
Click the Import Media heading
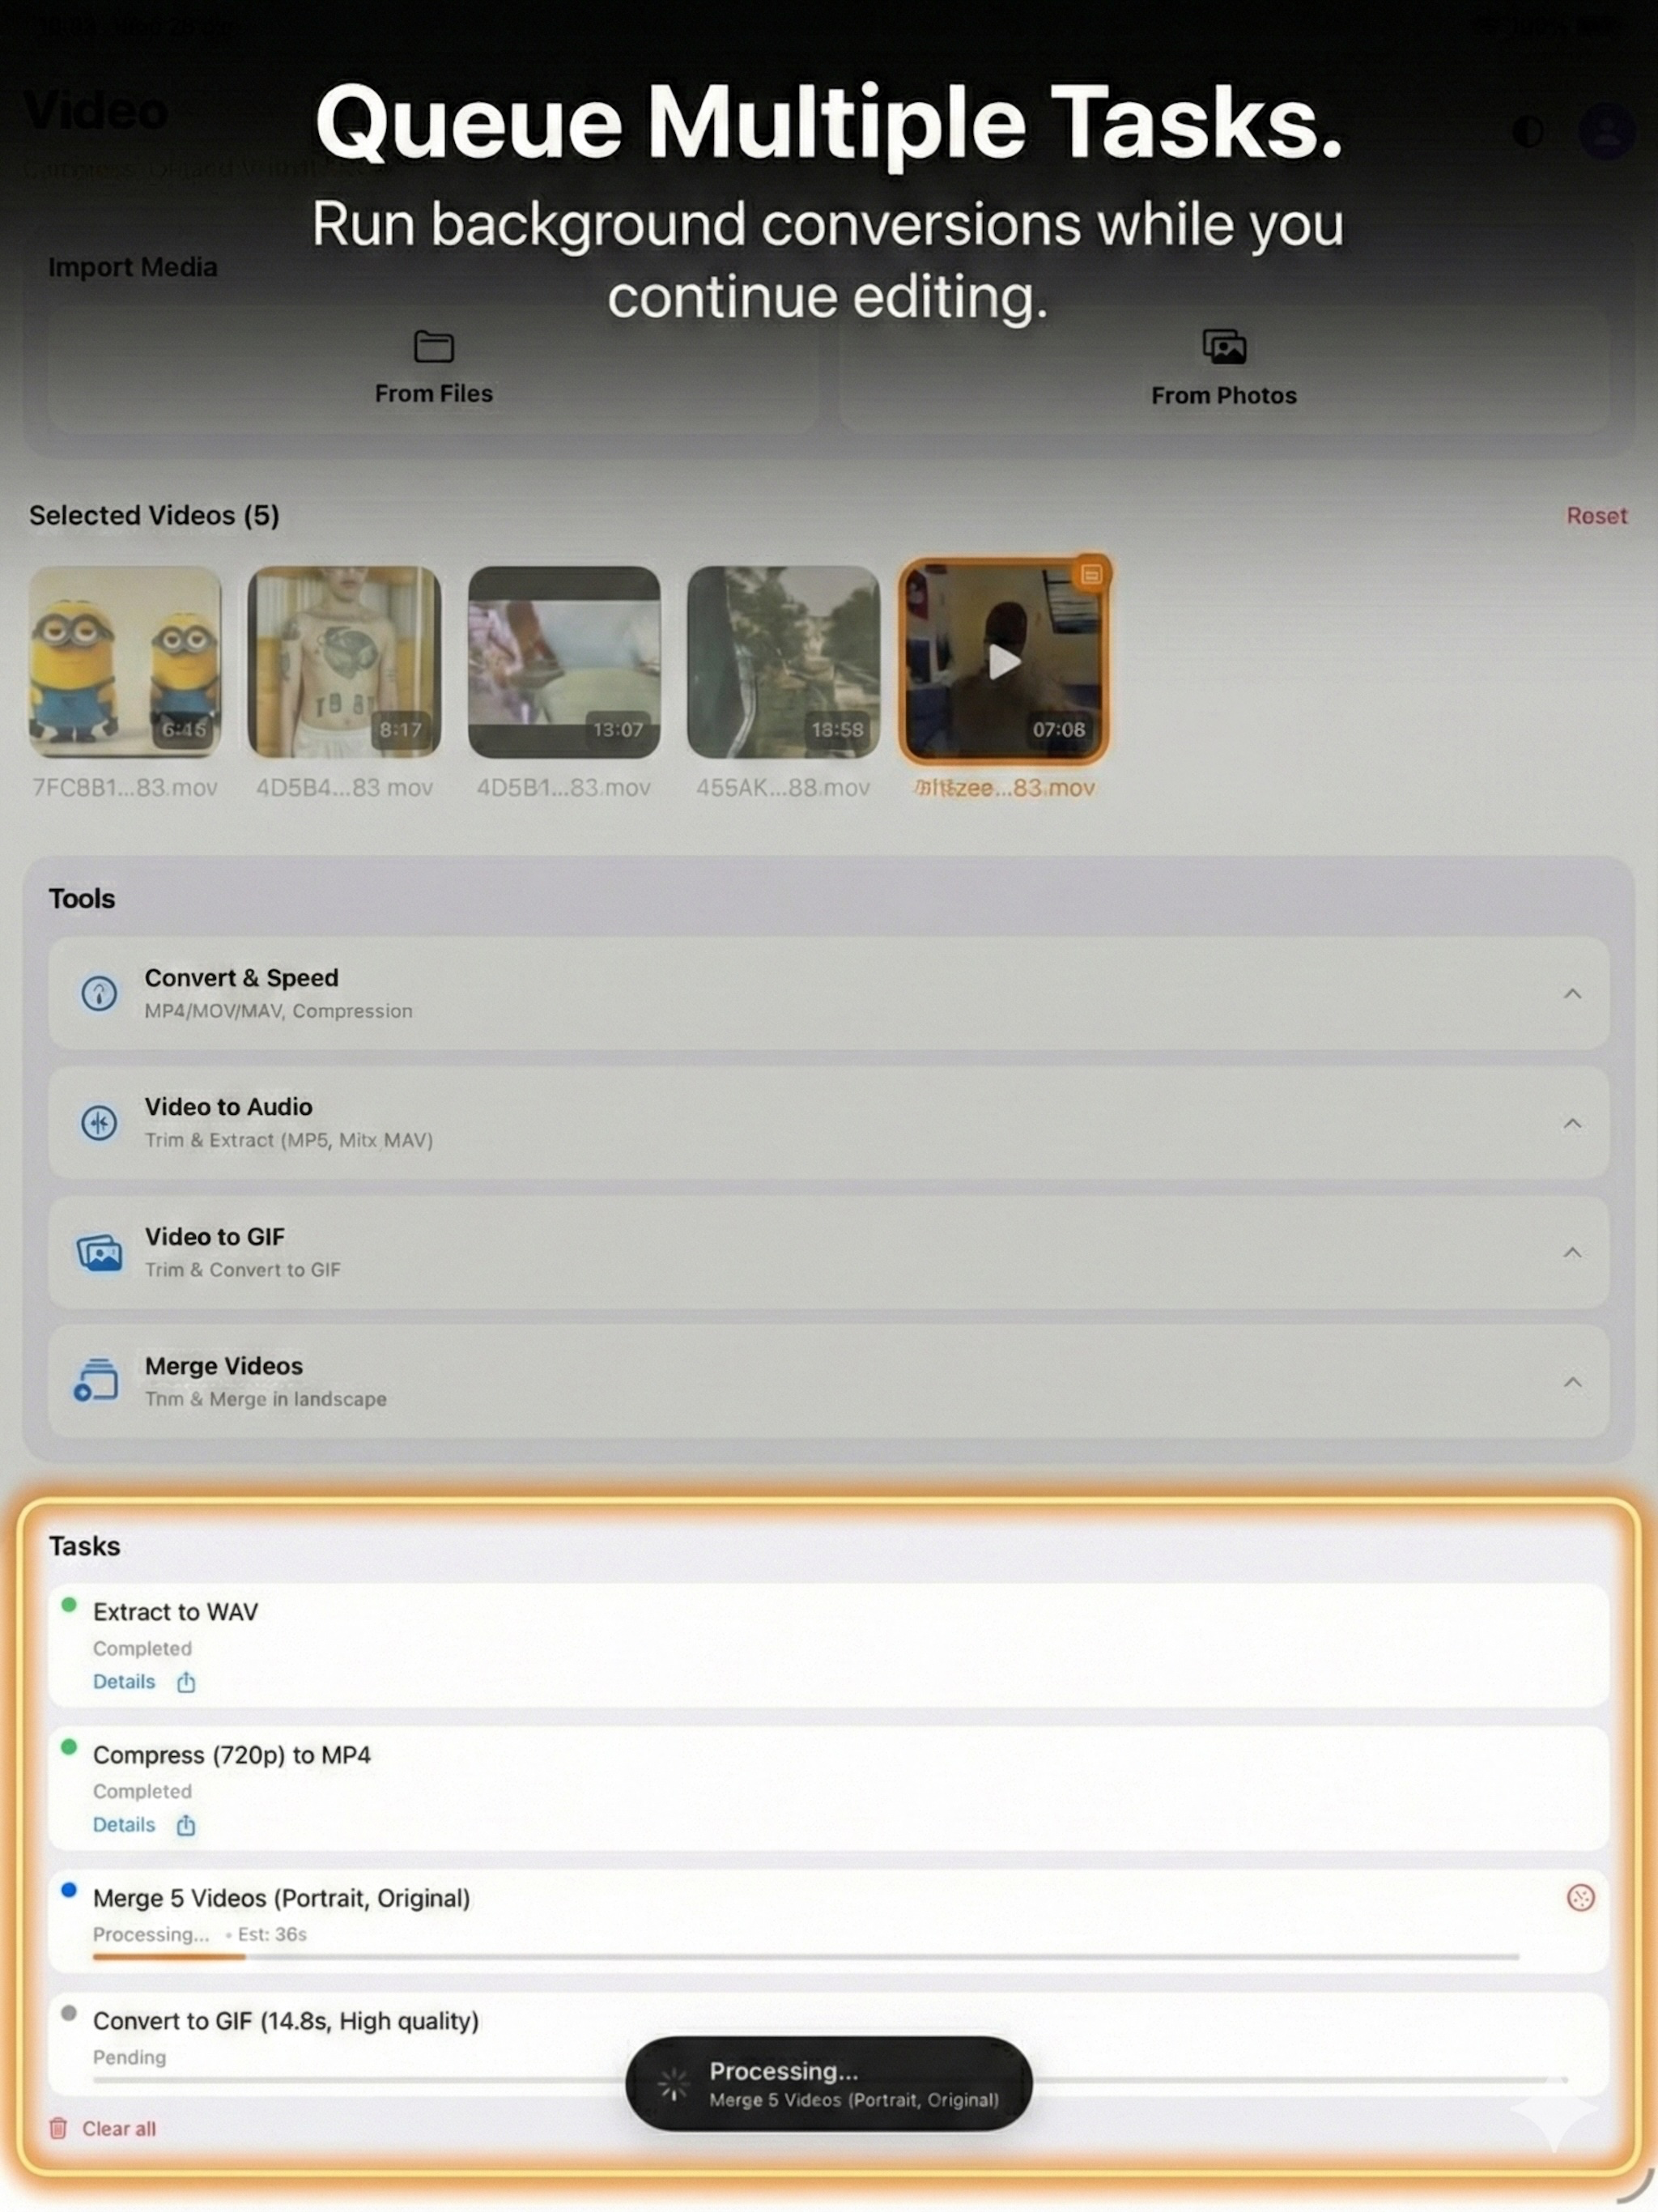[133, 267]
